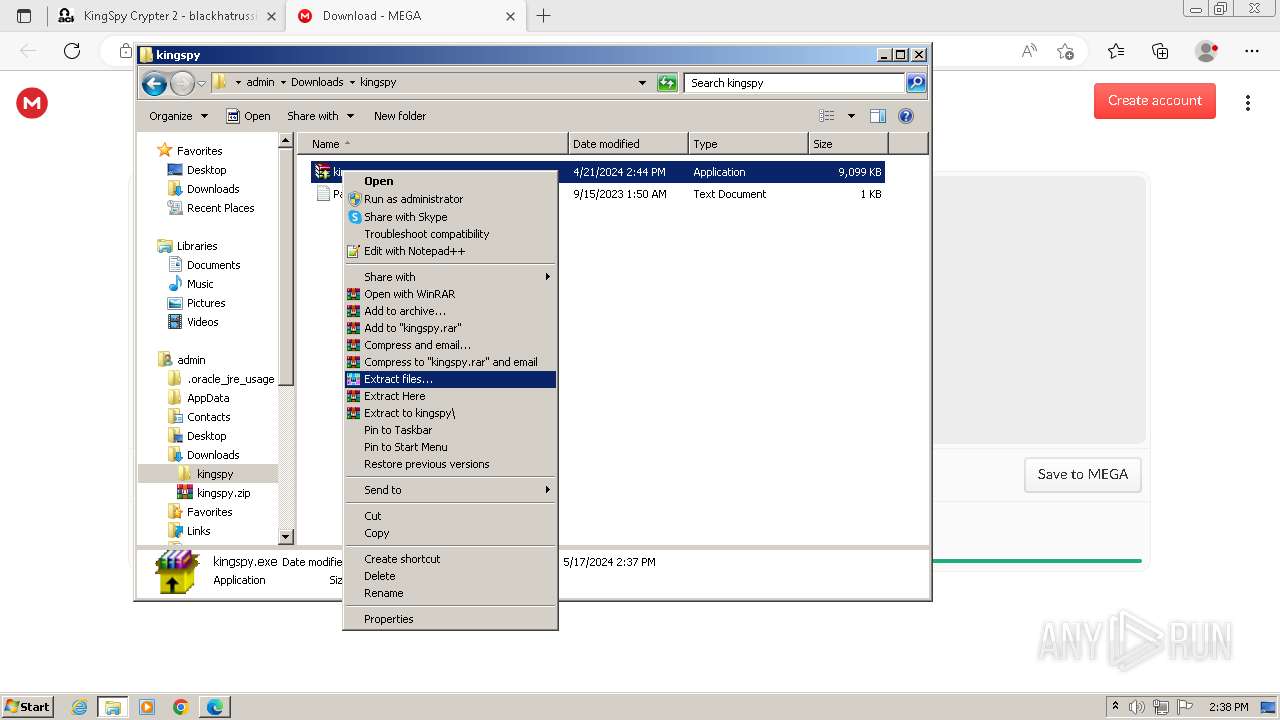
Task: Open the Organize dropdown menu
Action: pyautogui.click(x=178, y=116)
